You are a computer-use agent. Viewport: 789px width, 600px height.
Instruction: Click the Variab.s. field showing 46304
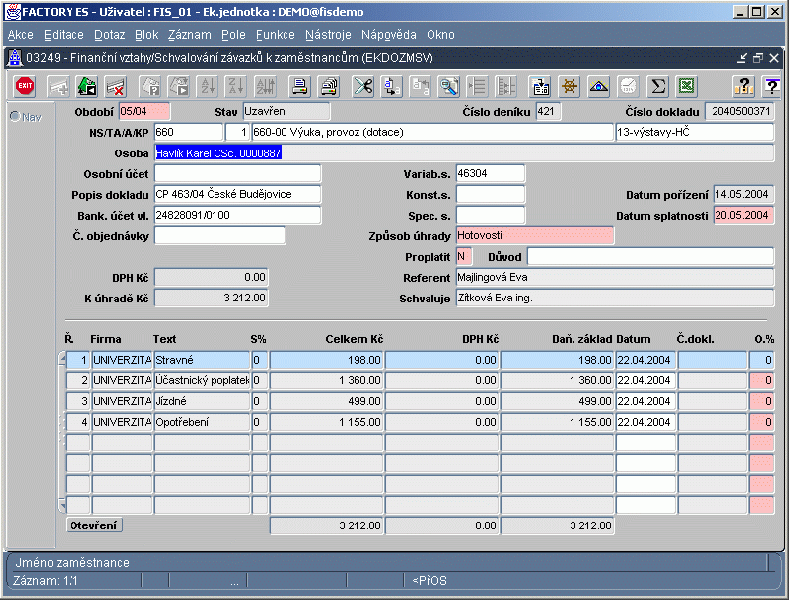(490, 174)
